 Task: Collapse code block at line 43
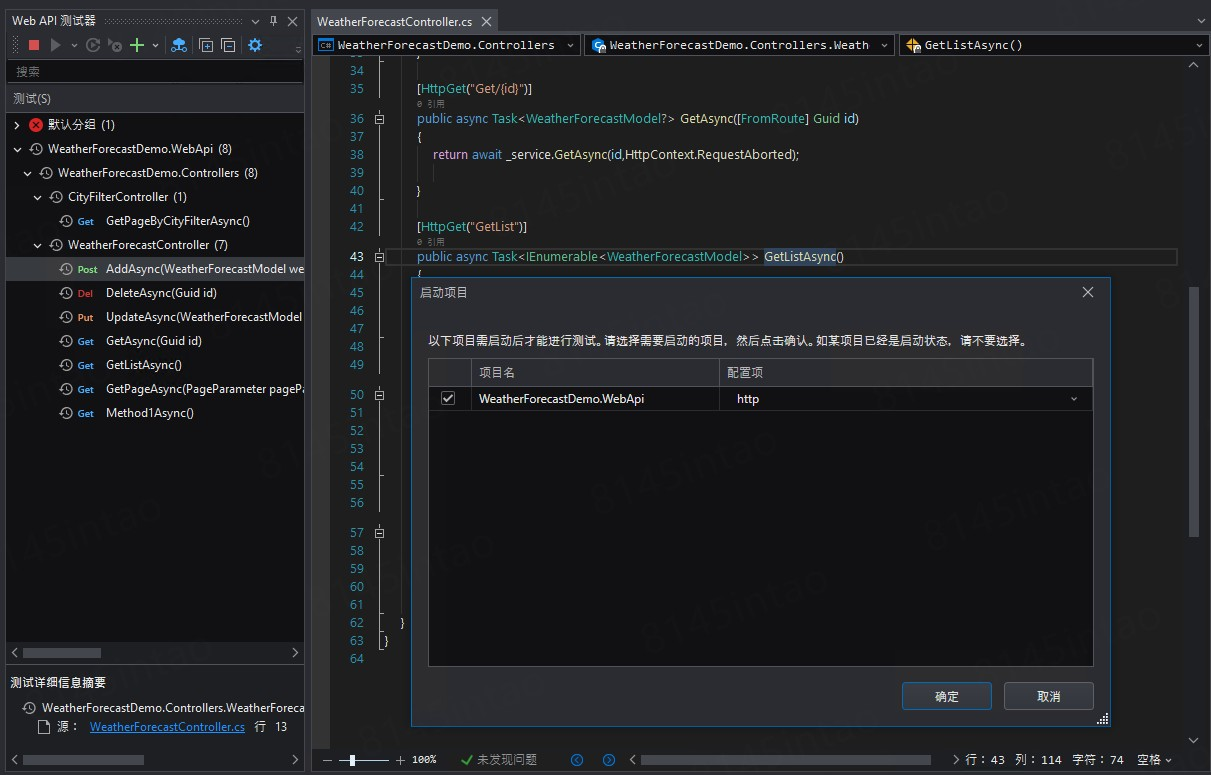click(x=379, y=257)
